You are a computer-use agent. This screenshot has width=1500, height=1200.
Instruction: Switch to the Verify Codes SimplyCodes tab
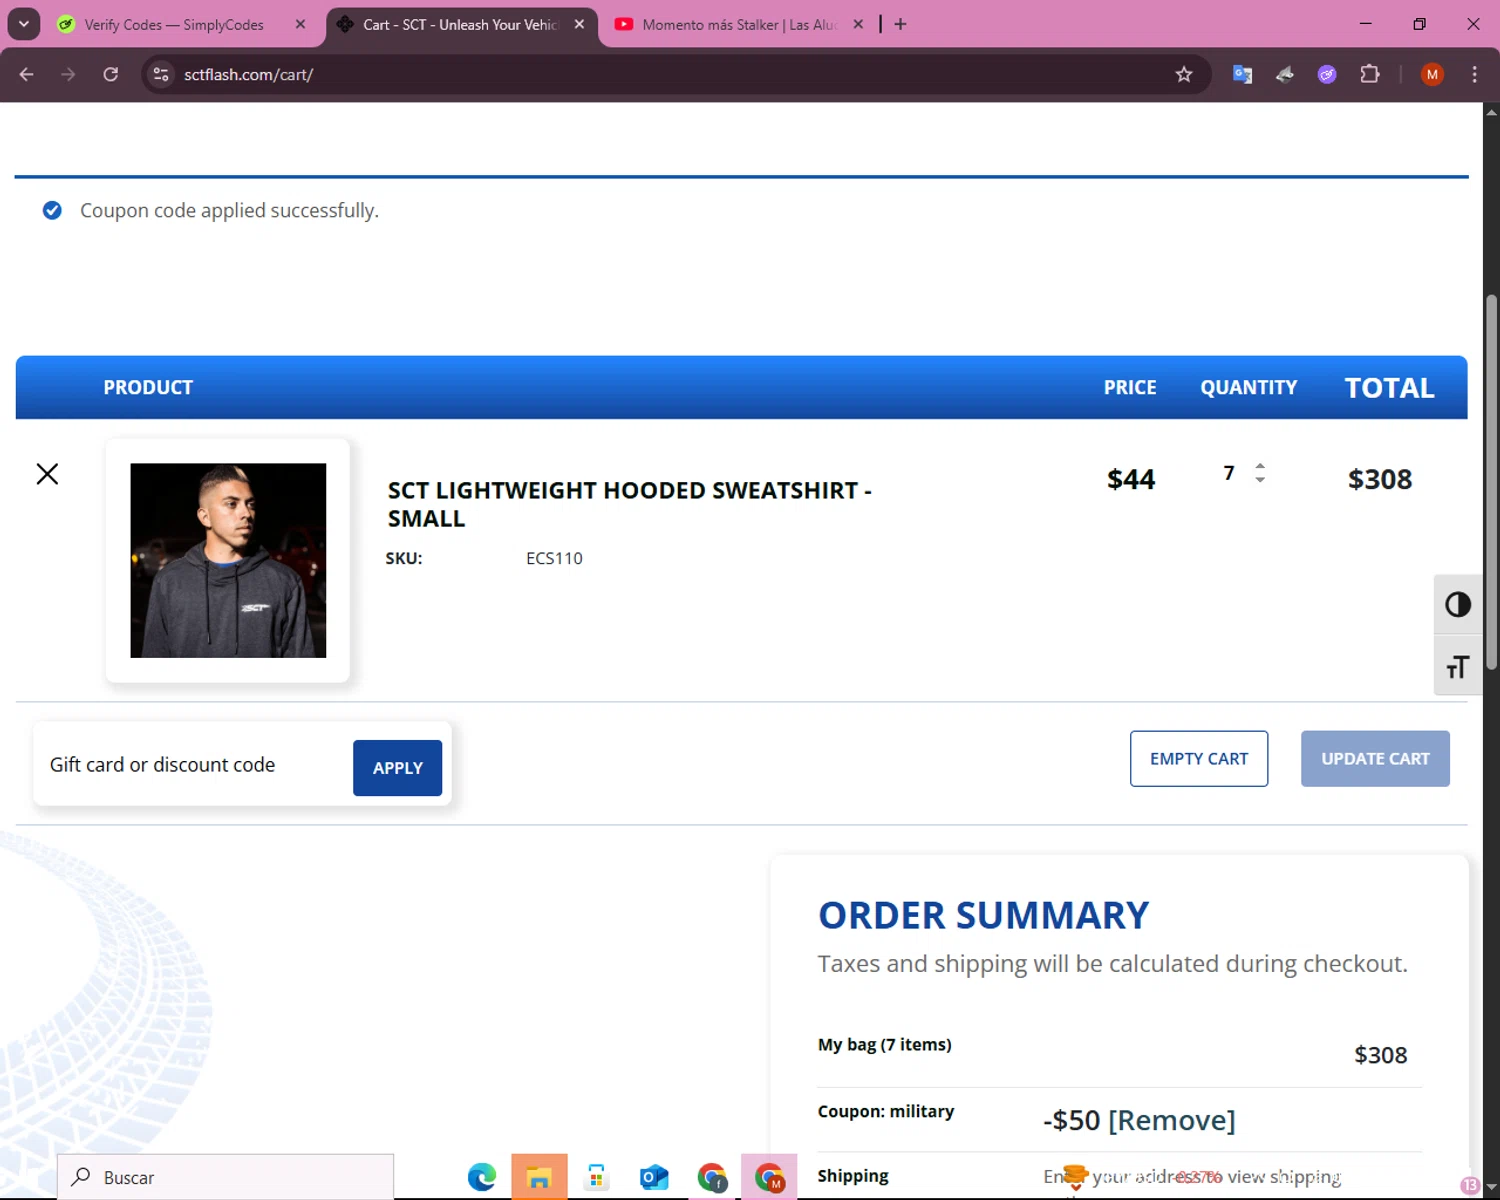[173, 24]
